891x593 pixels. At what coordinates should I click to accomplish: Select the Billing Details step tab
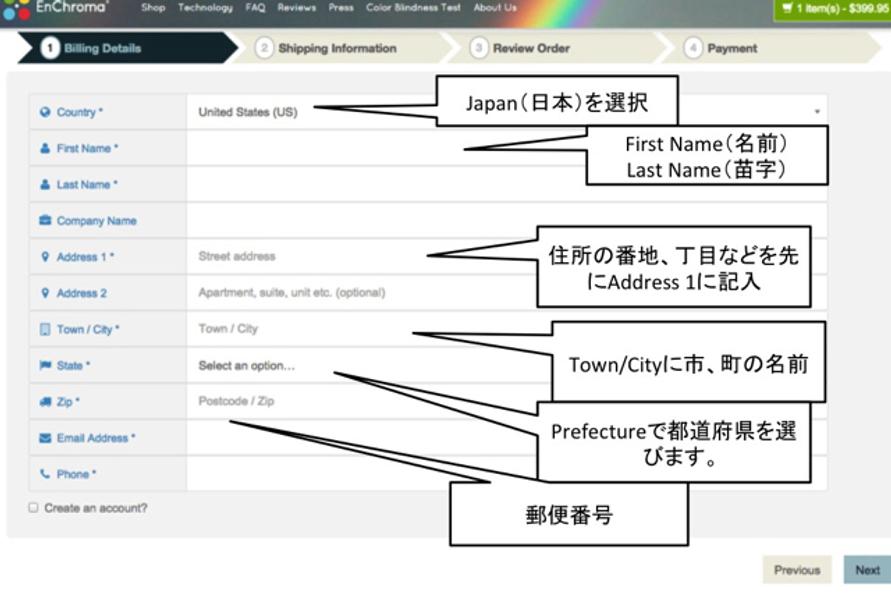pyautogui.click(x=128, y=48)
